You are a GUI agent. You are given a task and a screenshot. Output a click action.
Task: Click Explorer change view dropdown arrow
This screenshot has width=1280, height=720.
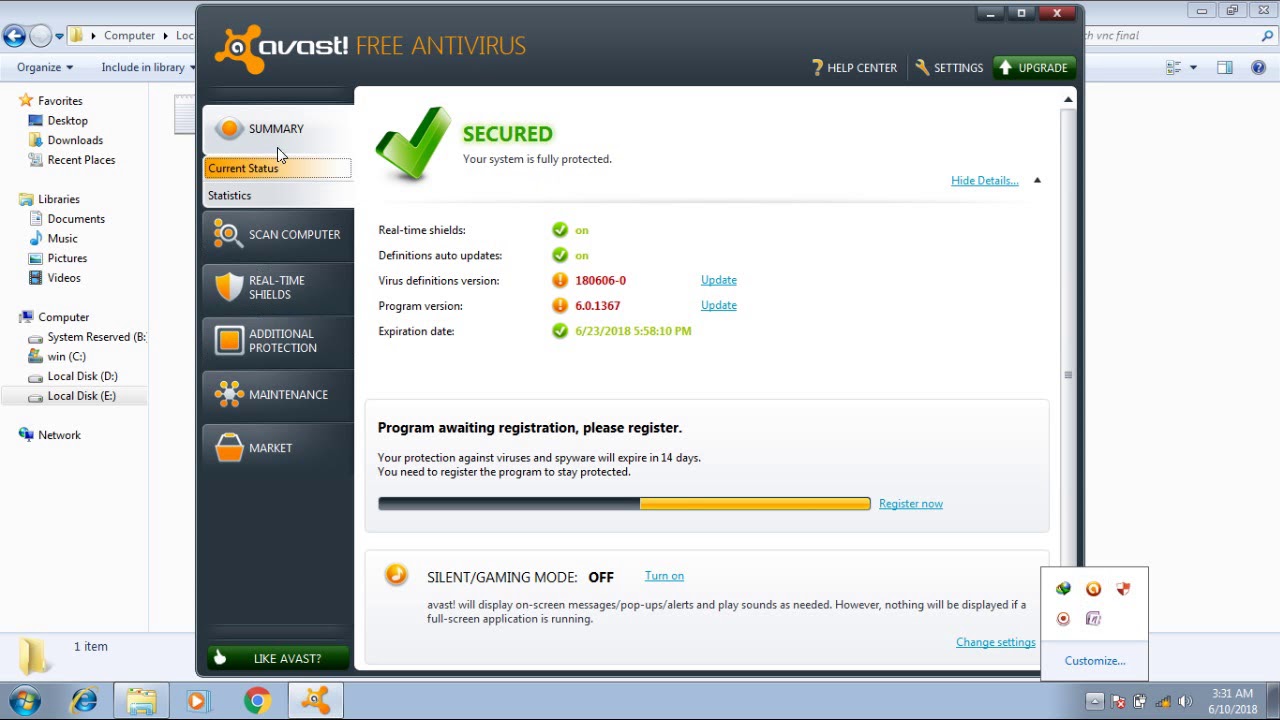[x=1193, y=67]
